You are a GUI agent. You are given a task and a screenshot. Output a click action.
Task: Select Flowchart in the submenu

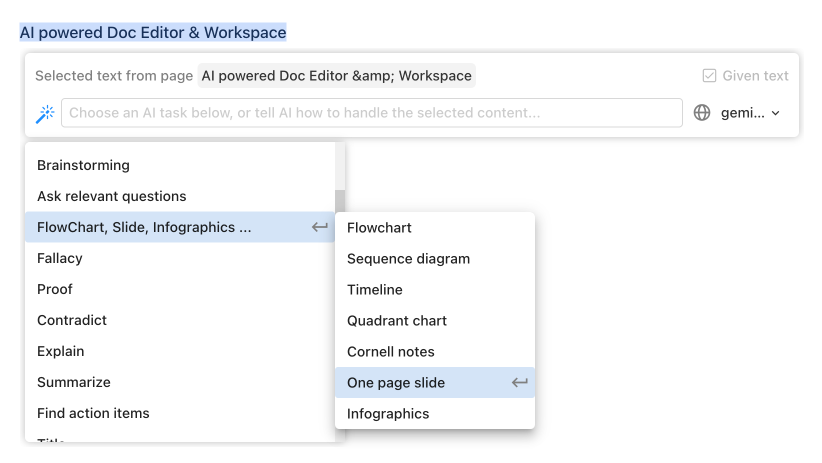click(x=379, y=228)
